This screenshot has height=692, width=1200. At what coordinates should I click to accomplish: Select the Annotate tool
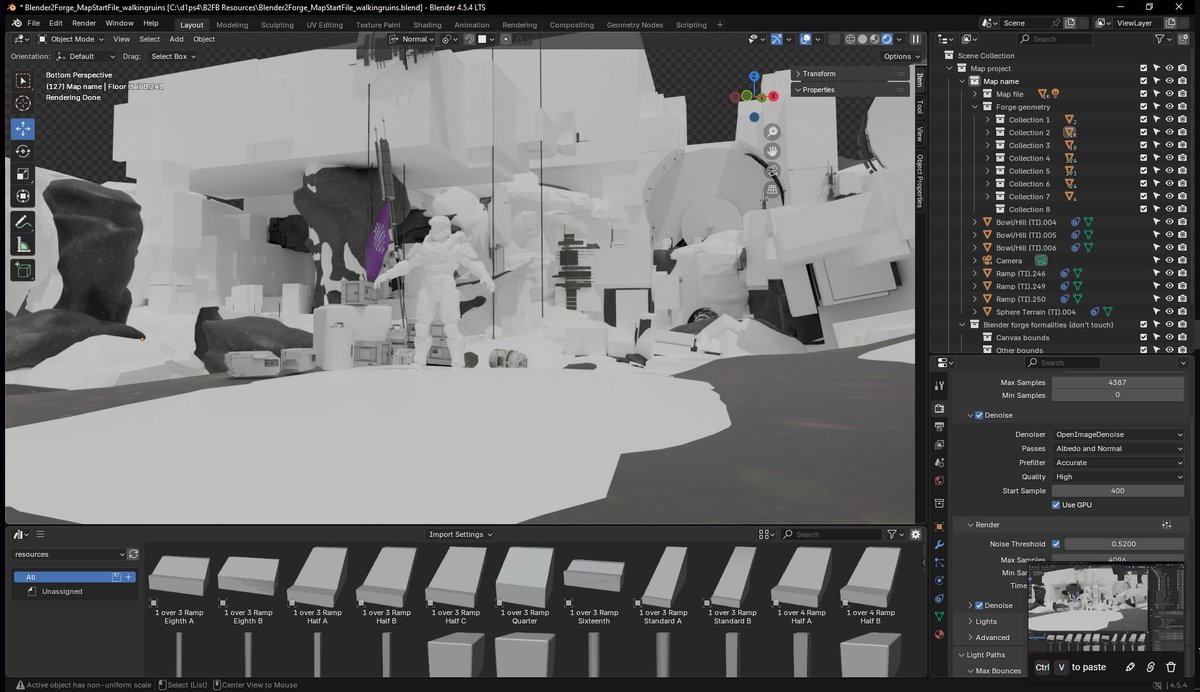(23, 221)
